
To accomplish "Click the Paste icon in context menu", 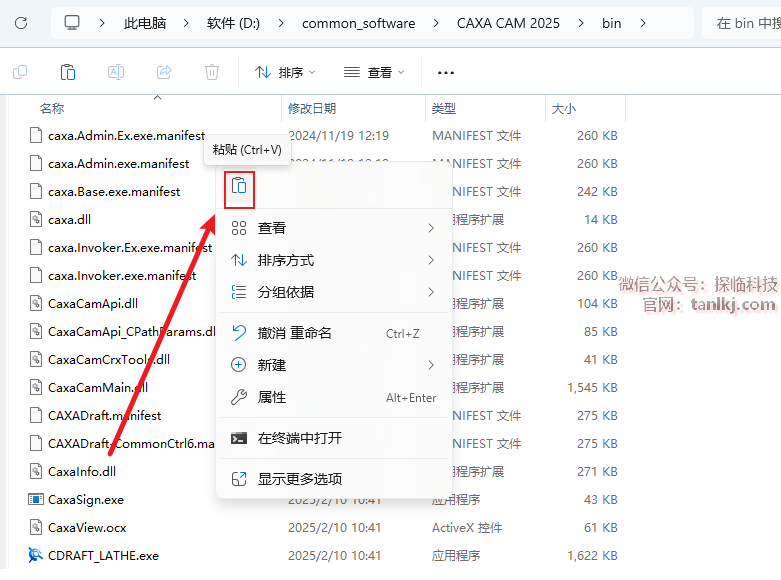I will click(239, 186).
